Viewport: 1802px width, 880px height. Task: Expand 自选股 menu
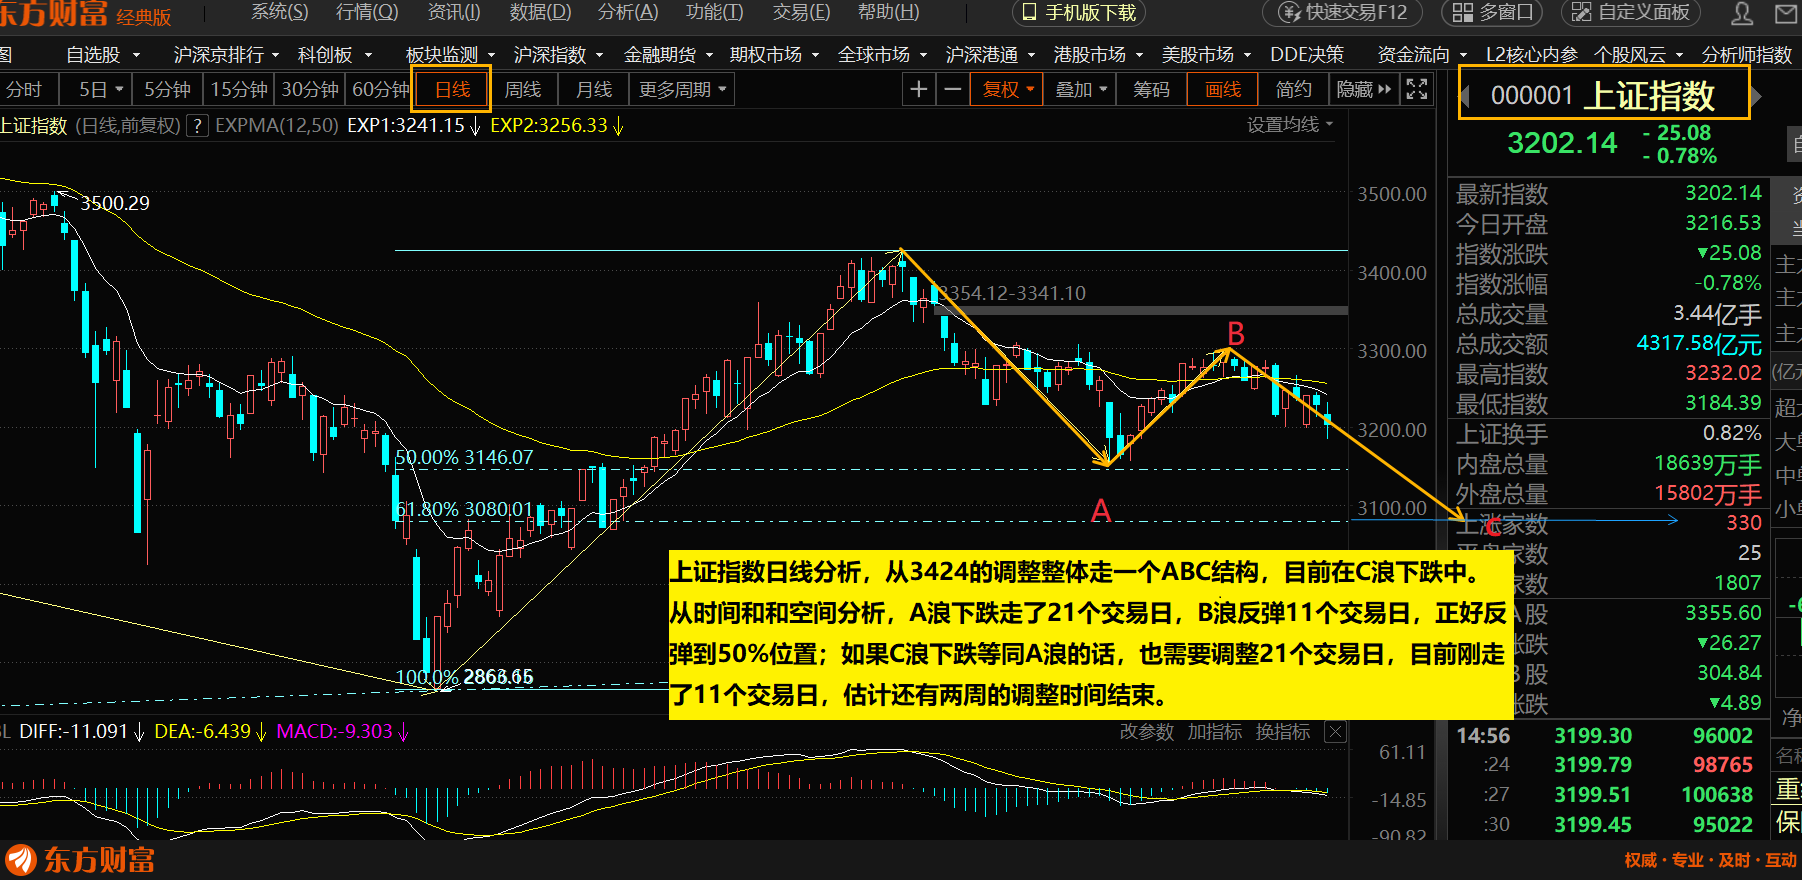[103, 55]
